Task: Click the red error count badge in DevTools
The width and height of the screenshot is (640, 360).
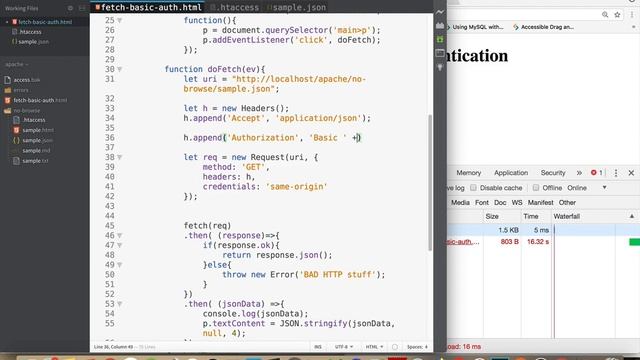Action: (597, 173)
